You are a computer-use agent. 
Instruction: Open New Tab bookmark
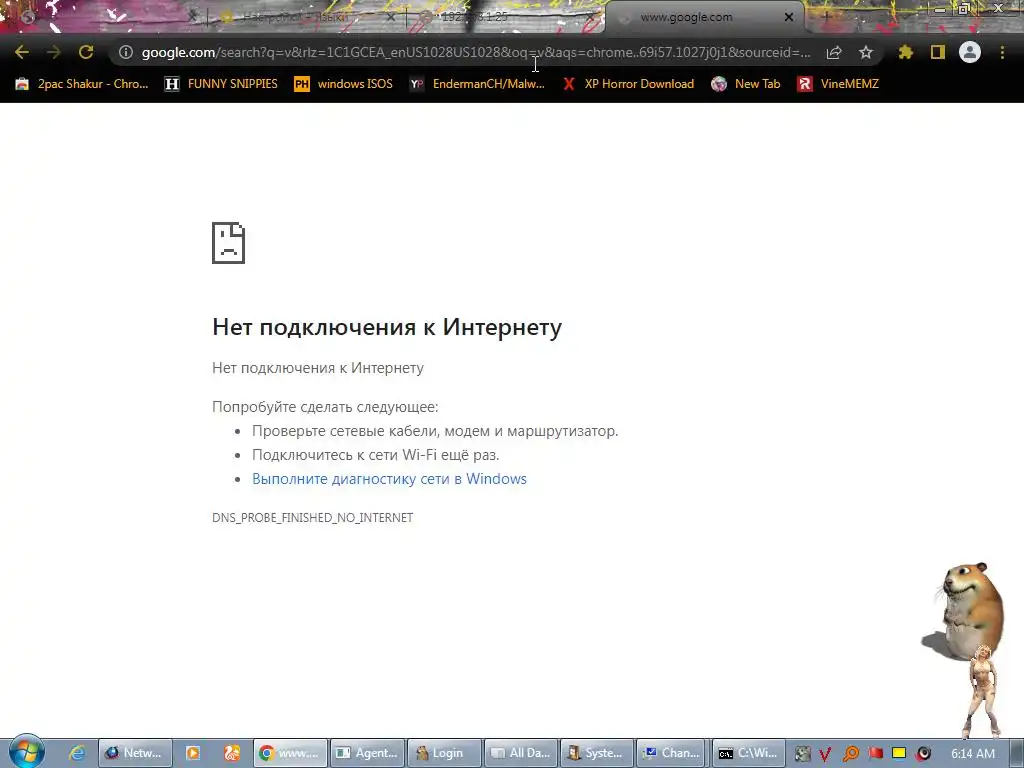(x=746, y=84)
